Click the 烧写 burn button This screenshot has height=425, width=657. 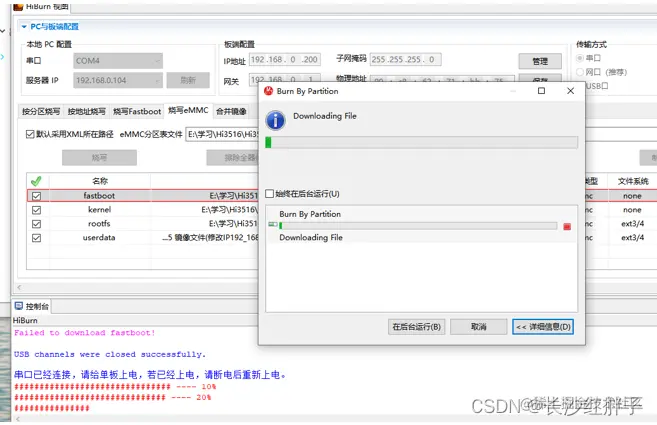[99, 158]
